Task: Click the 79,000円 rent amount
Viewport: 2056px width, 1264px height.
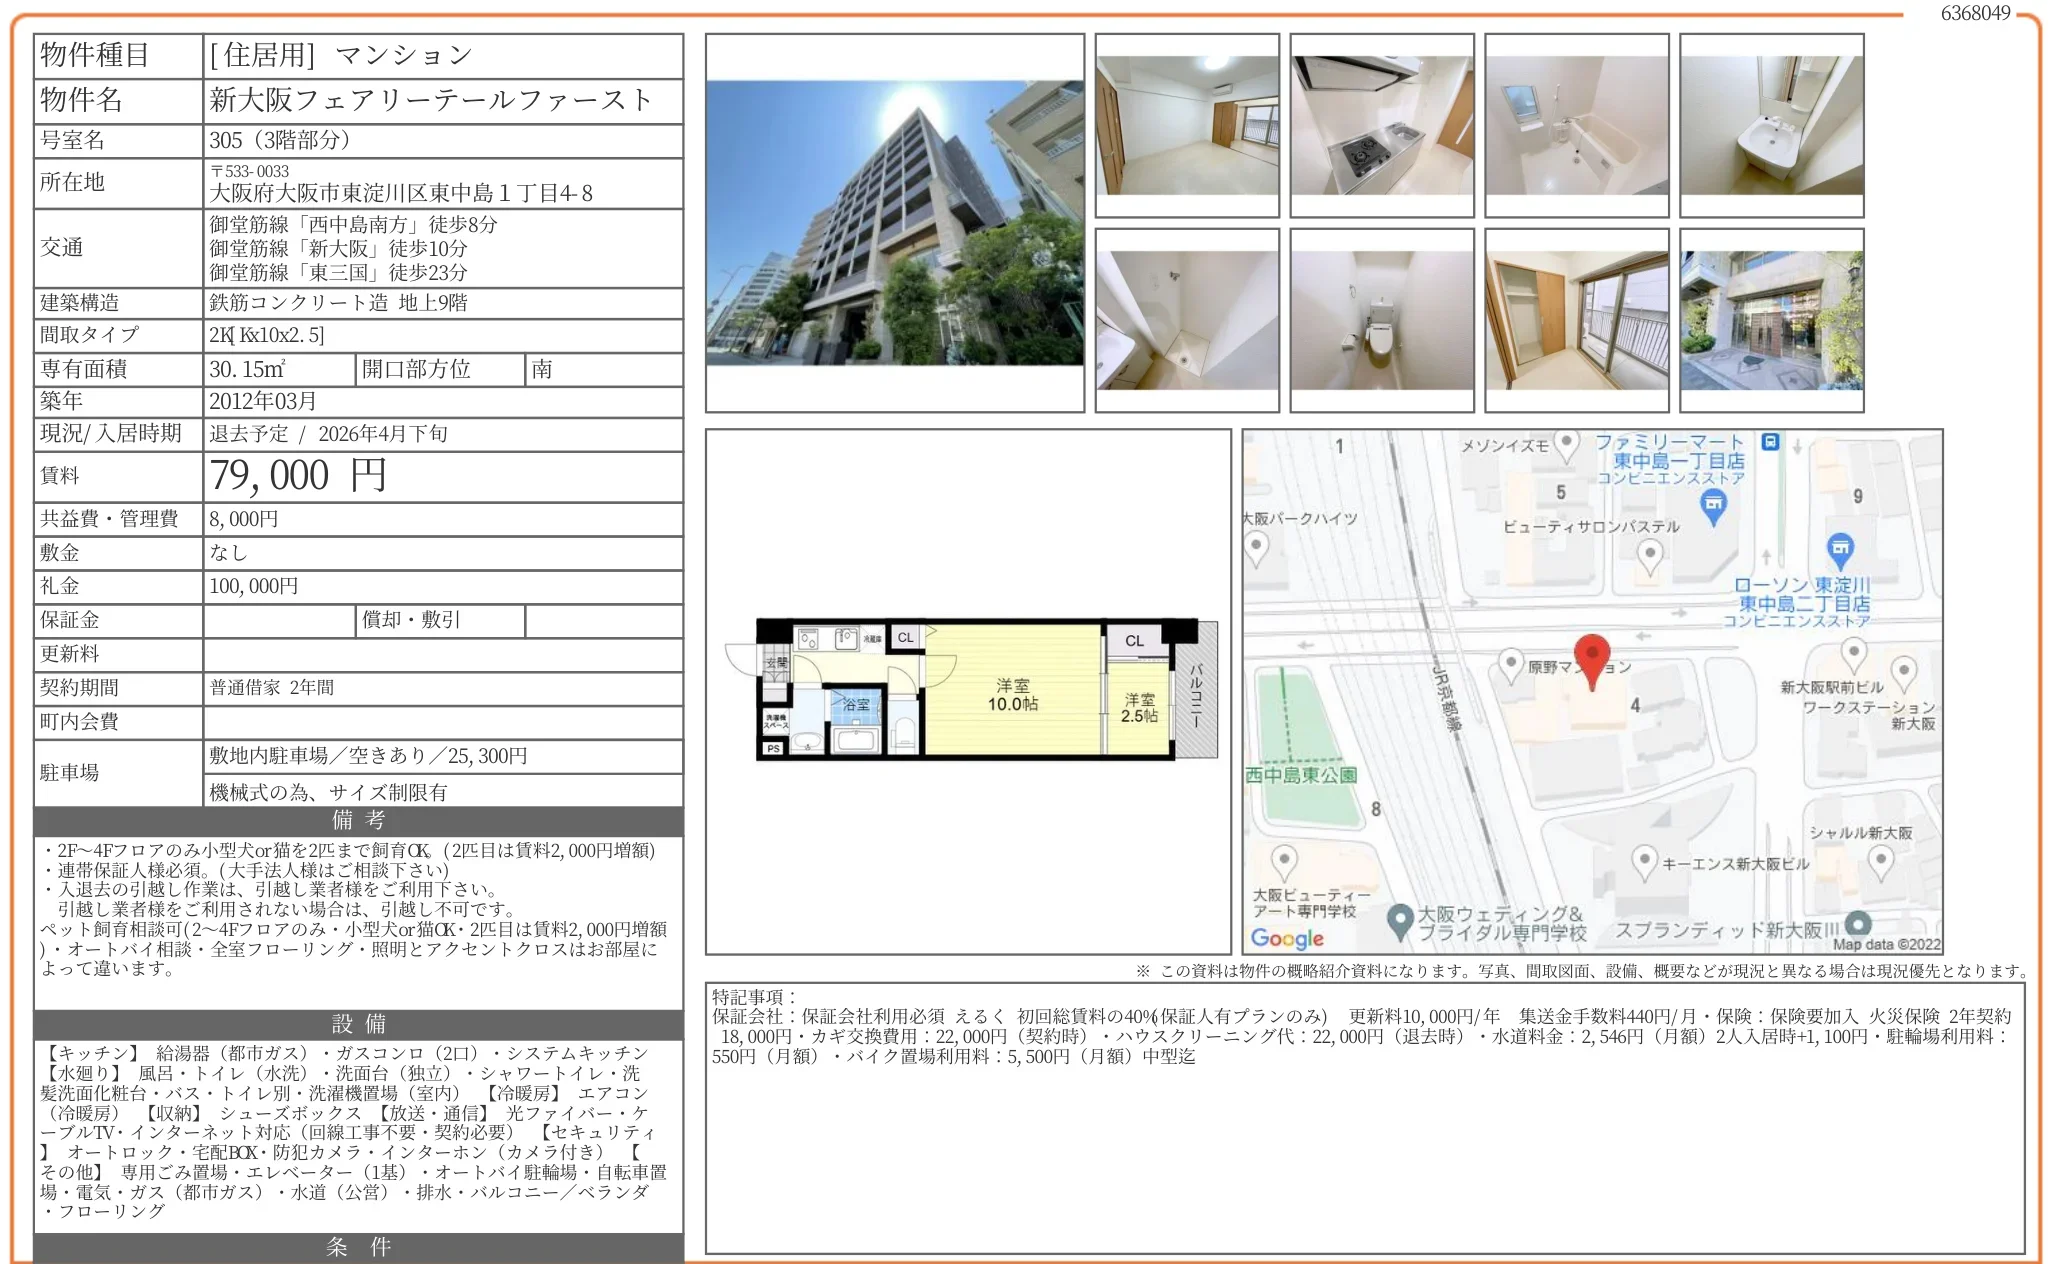Action: [297, 476]
